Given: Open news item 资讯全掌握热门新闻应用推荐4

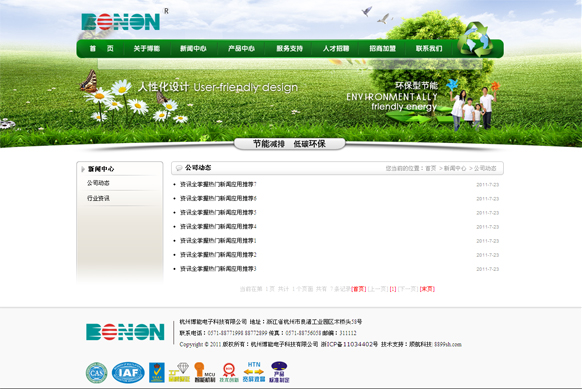Looking at the screenshot, I should click(218, 227).
